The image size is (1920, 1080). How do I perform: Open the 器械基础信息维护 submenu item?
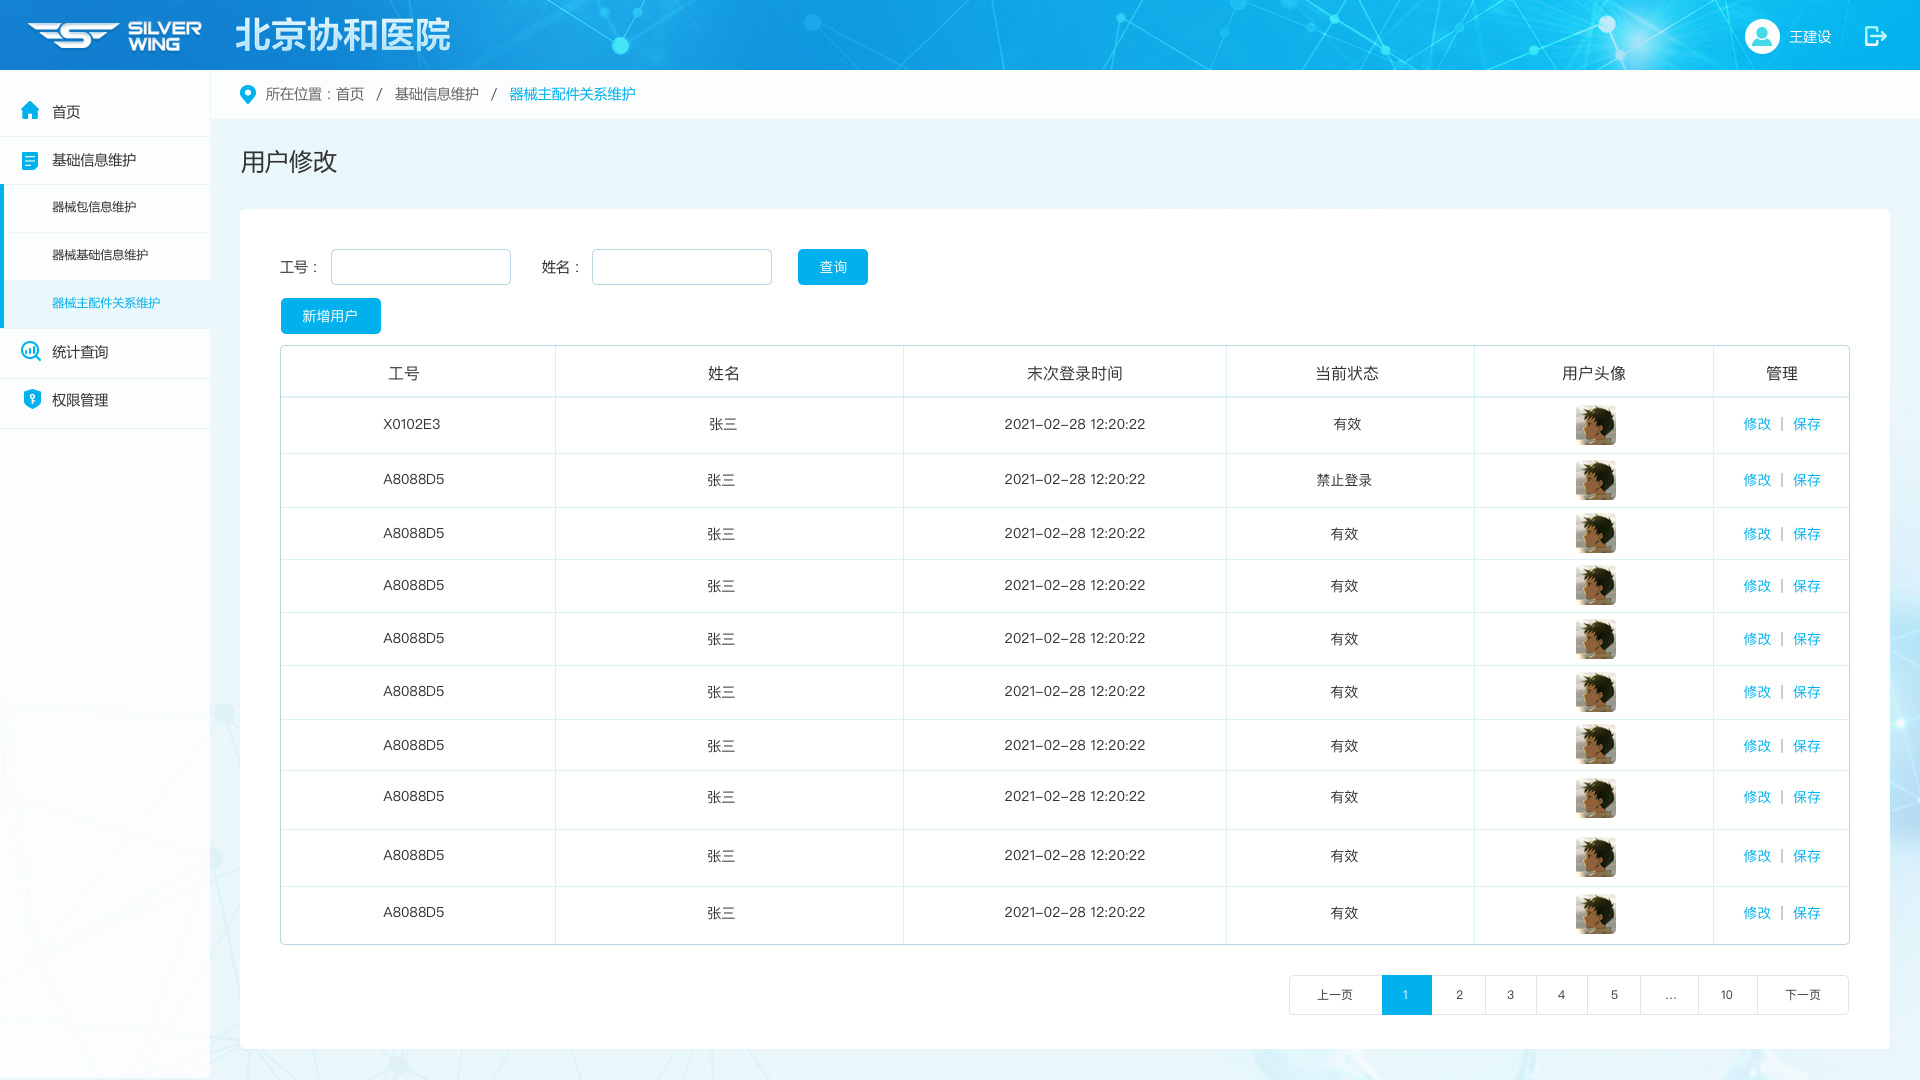tap(100, 255)
